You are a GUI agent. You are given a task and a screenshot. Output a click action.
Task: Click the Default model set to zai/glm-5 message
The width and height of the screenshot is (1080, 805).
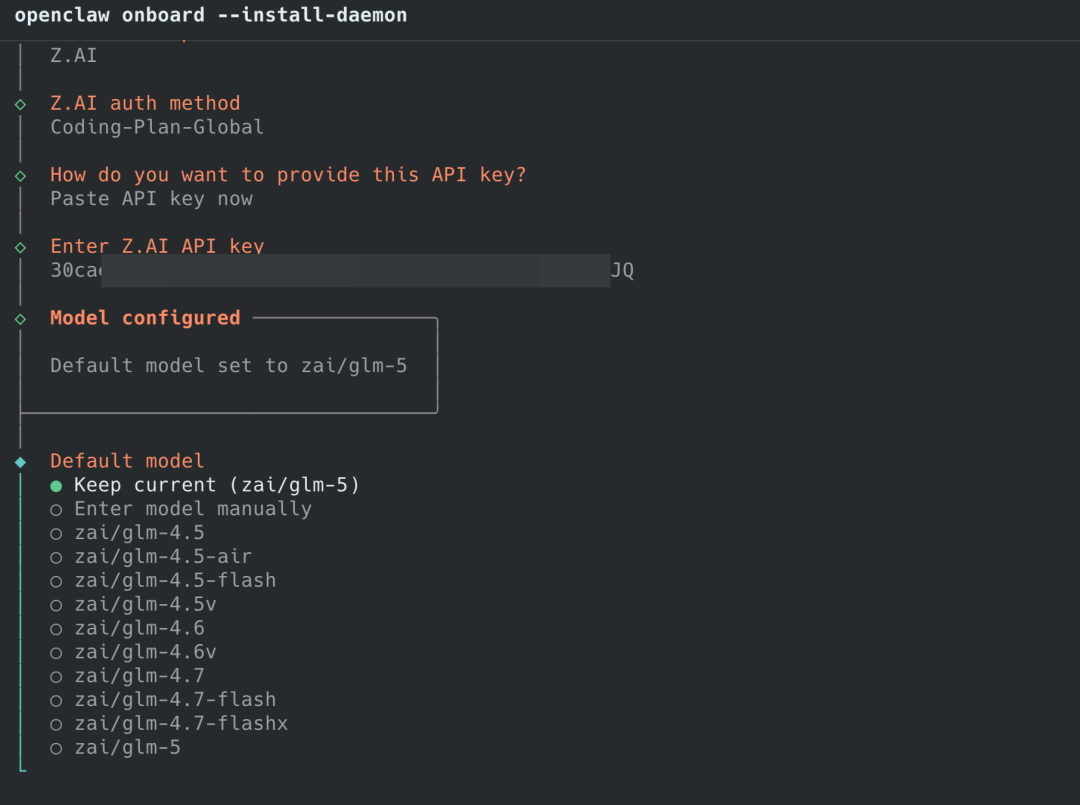[229, 366]
